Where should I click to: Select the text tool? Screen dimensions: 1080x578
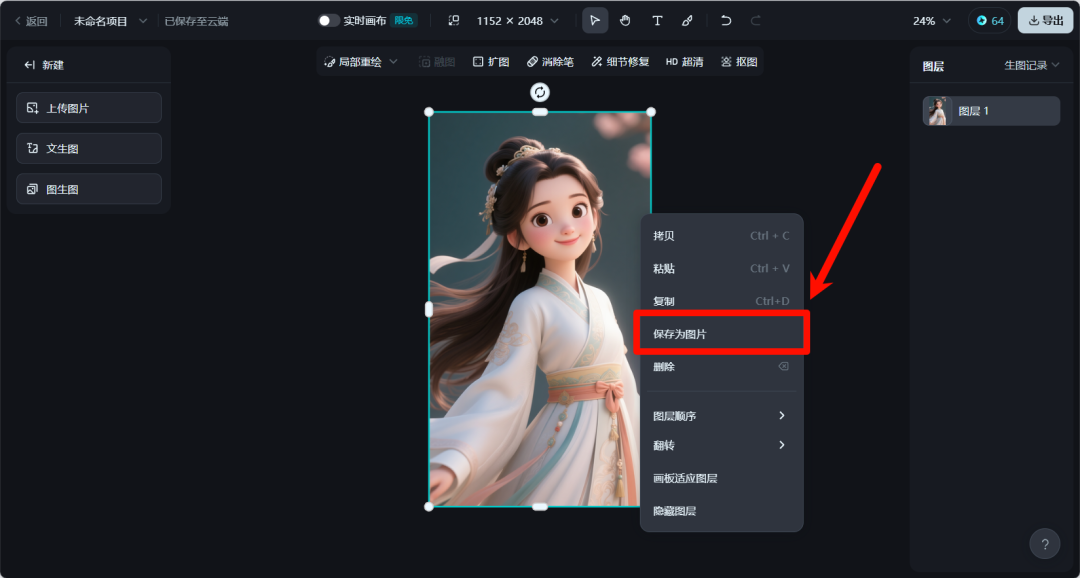pos(657,21)
